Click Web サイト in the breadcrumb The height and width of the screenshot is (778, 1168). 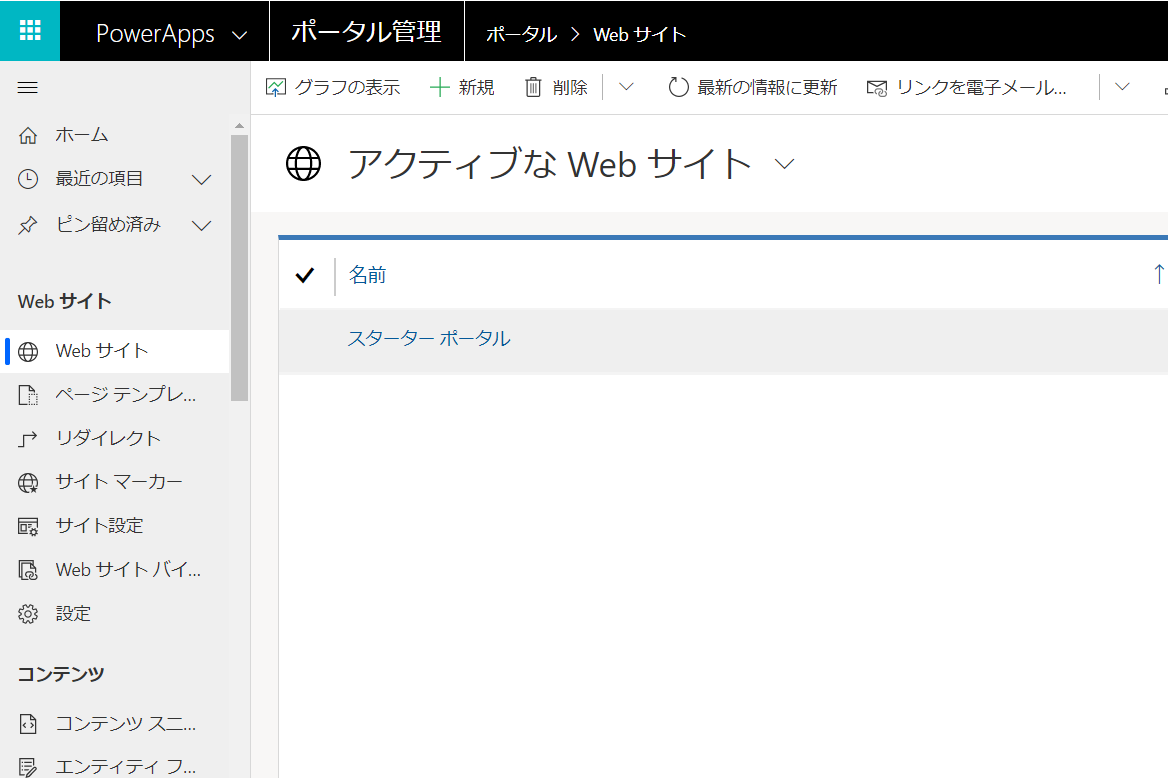639,34
